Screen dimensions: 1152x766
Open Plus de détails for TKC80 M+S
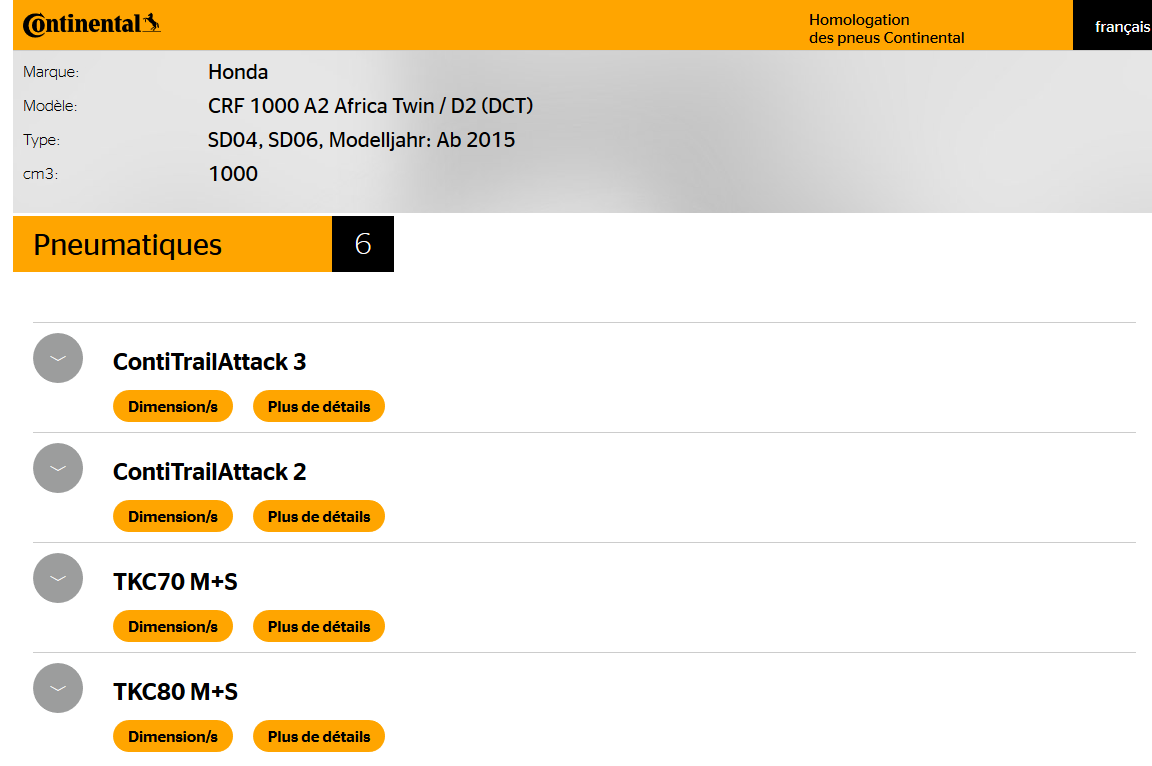319,737
